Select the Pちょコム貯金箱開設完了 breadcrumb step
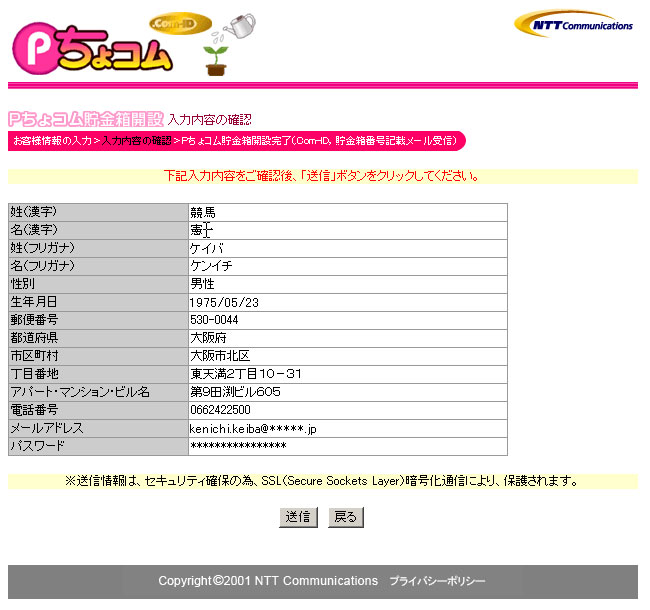The height and width of the screenshot is (610, 650). 319,141
